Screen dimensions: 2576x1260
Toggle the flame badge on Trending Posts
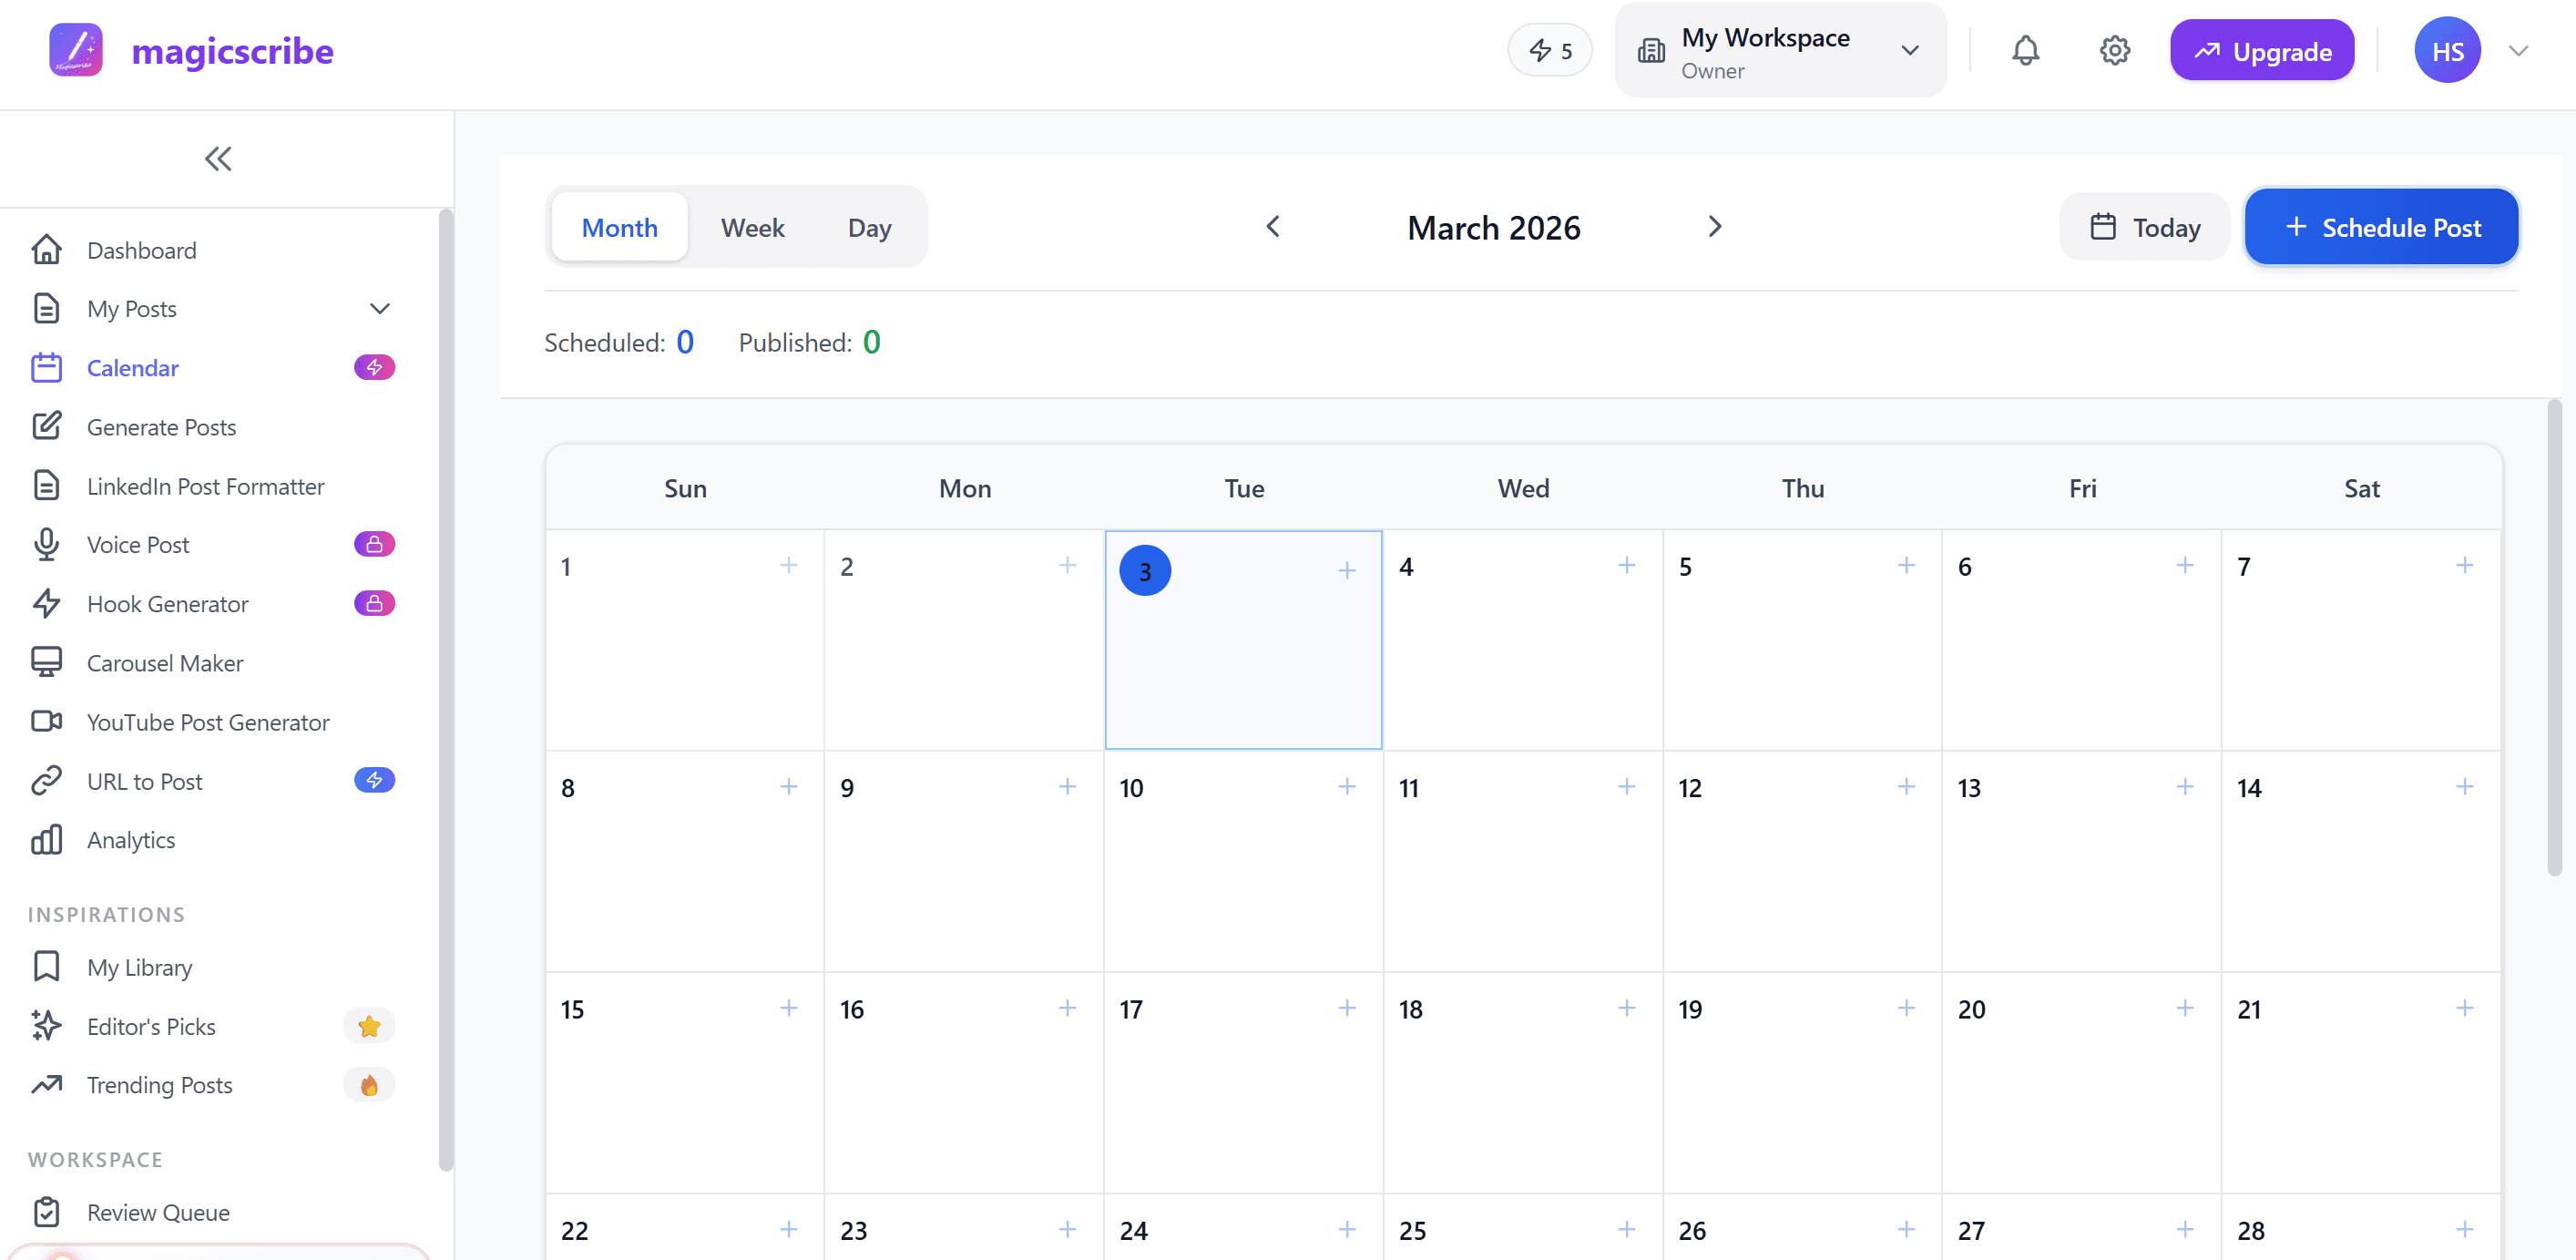pos(369,1085)
